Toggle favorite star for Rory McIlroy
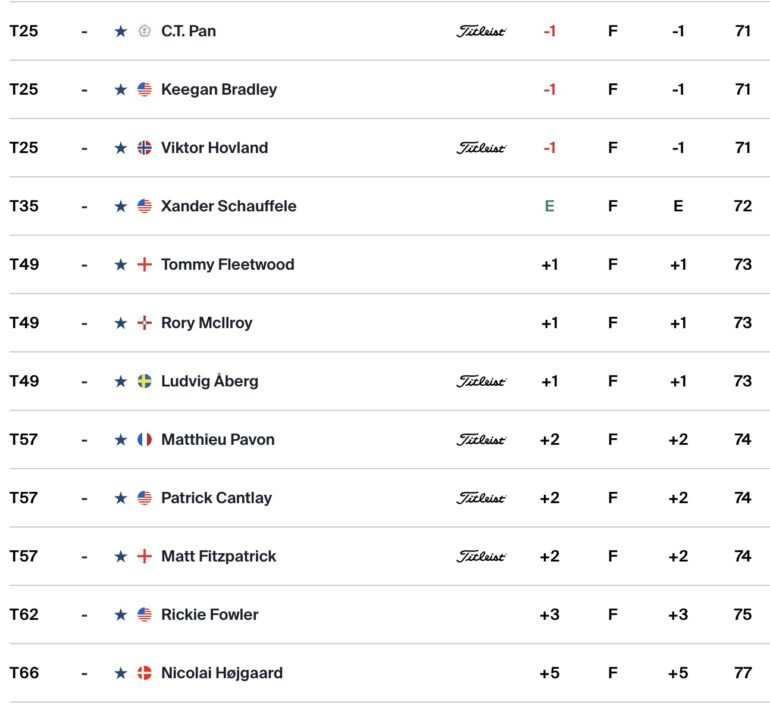The width and height of the screenshot is (770, 705). pos(120,323)
